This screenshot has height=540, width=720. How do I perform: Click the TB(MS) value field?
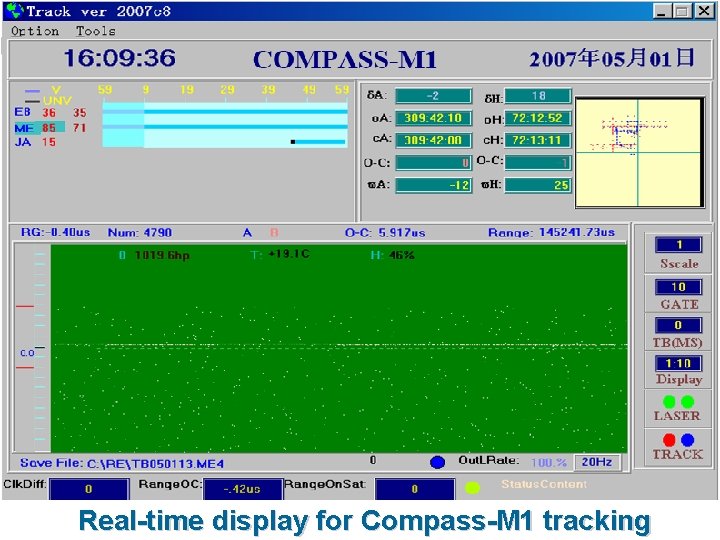[679, 325]
